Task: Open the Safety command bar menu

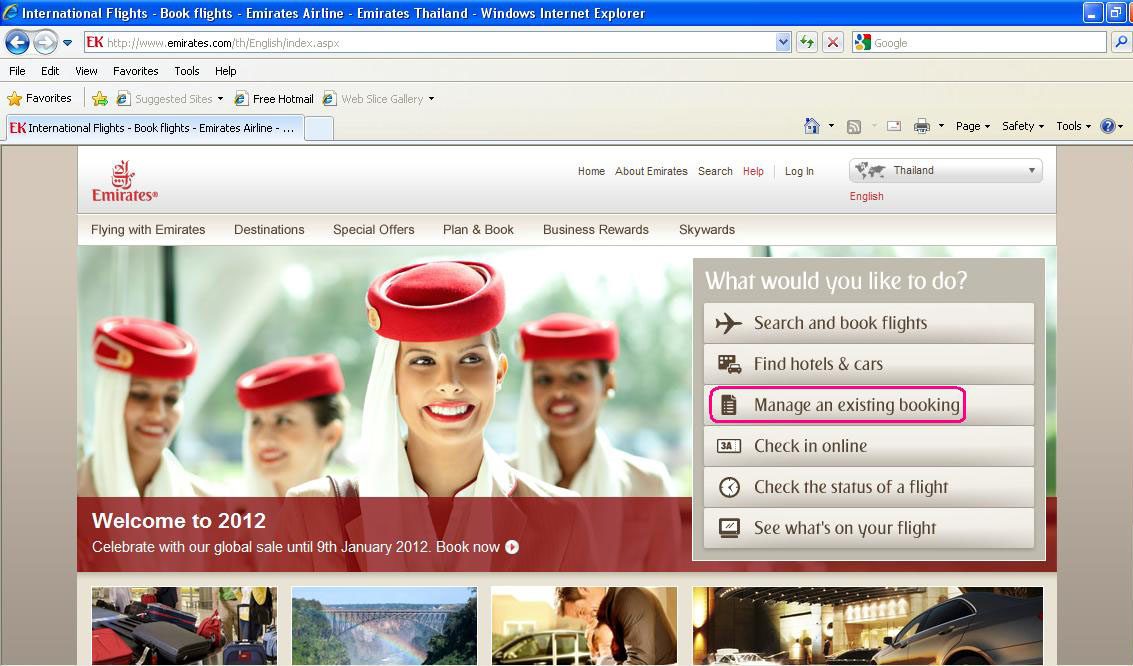Action: tap(1022, 126)
